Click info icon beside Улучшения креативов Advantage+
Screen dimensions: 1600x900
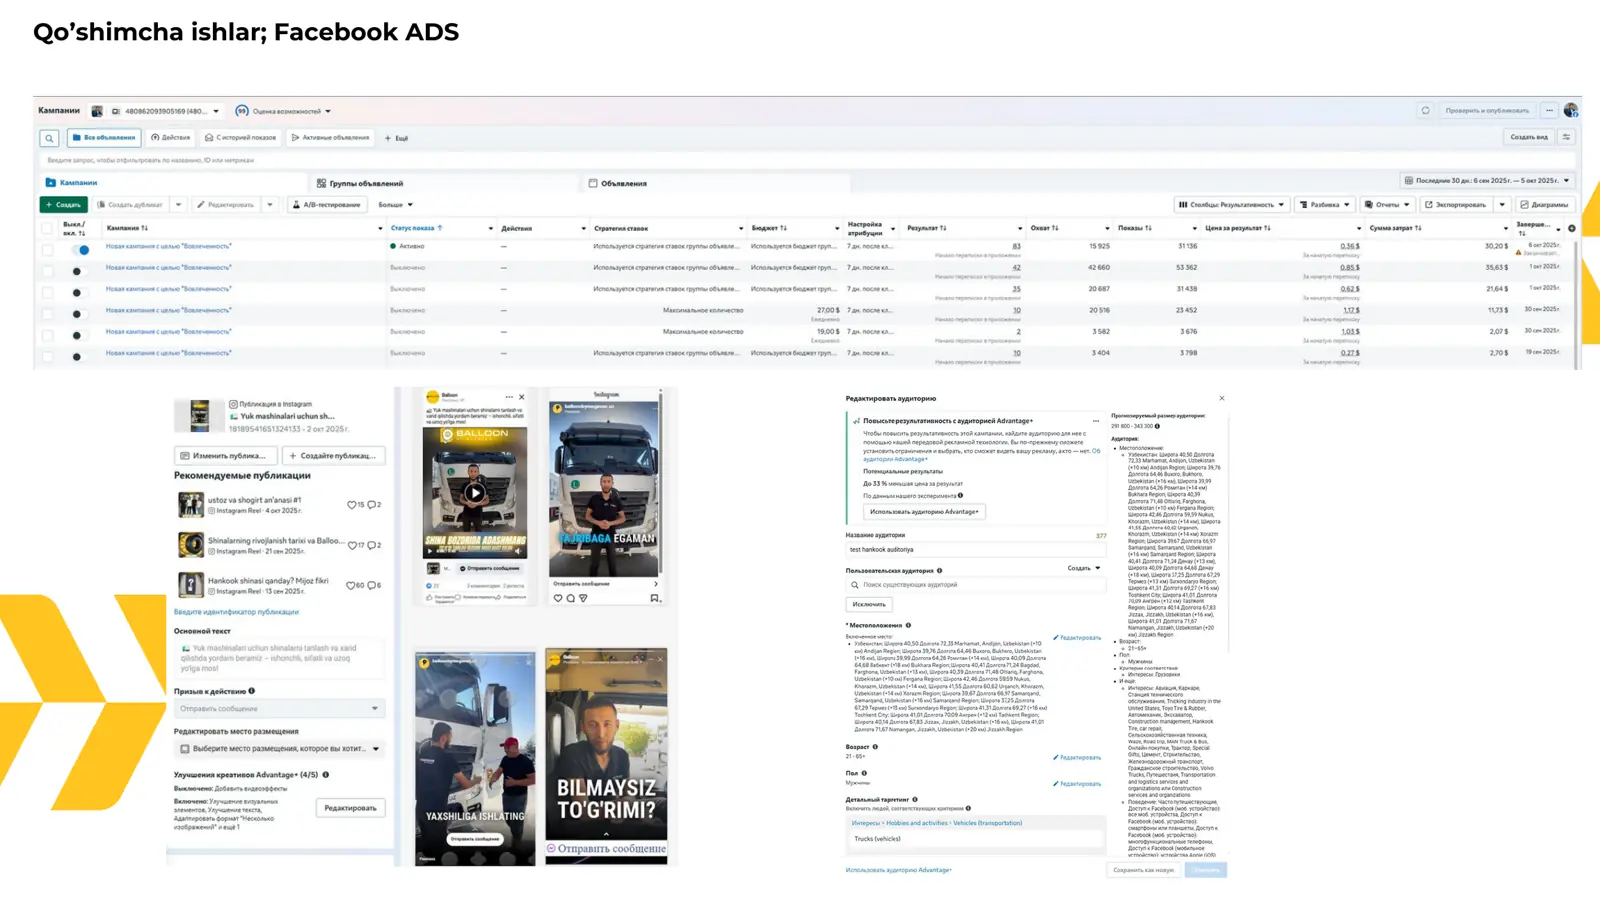pyautogui.click(x=326, y=775)
